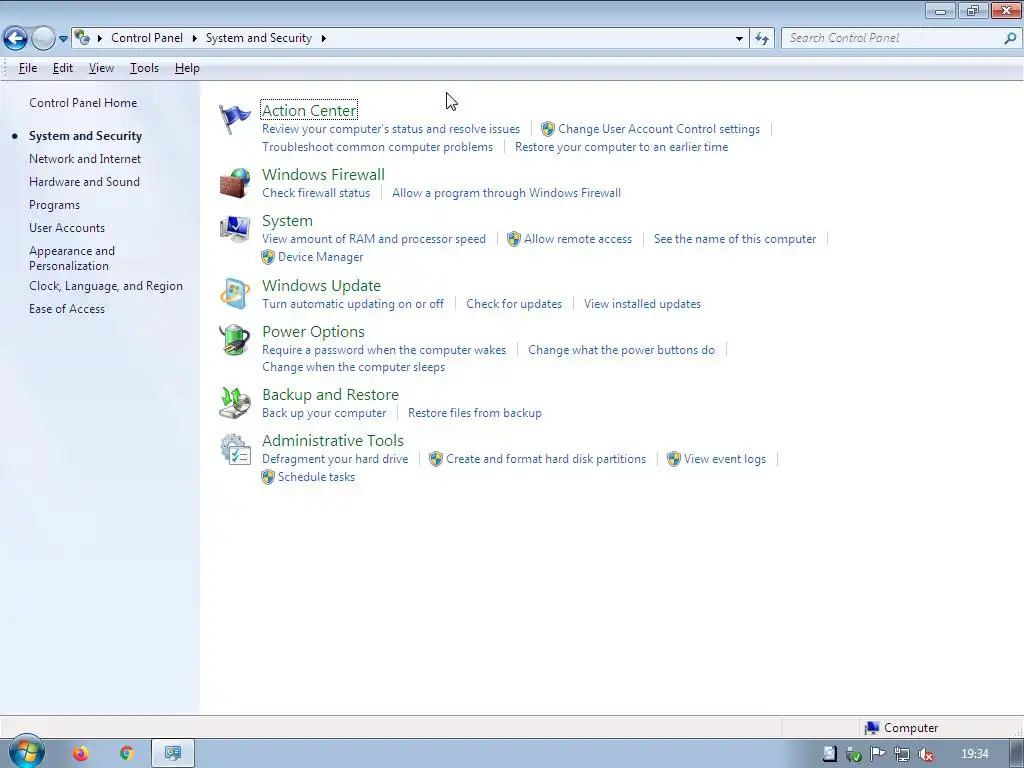Screen dimensions: 1024x768
Task: Open Appearance and Personalization category
Action: [x=72, y=258]
